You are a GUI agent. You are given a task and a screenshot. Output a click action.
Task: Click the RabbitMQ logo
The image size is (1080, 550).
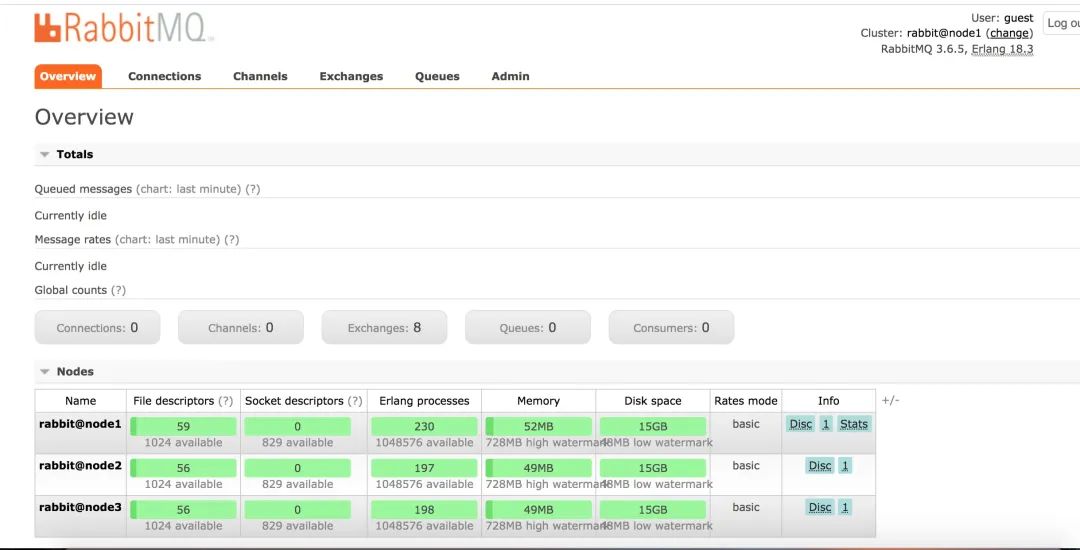(123, 29)
